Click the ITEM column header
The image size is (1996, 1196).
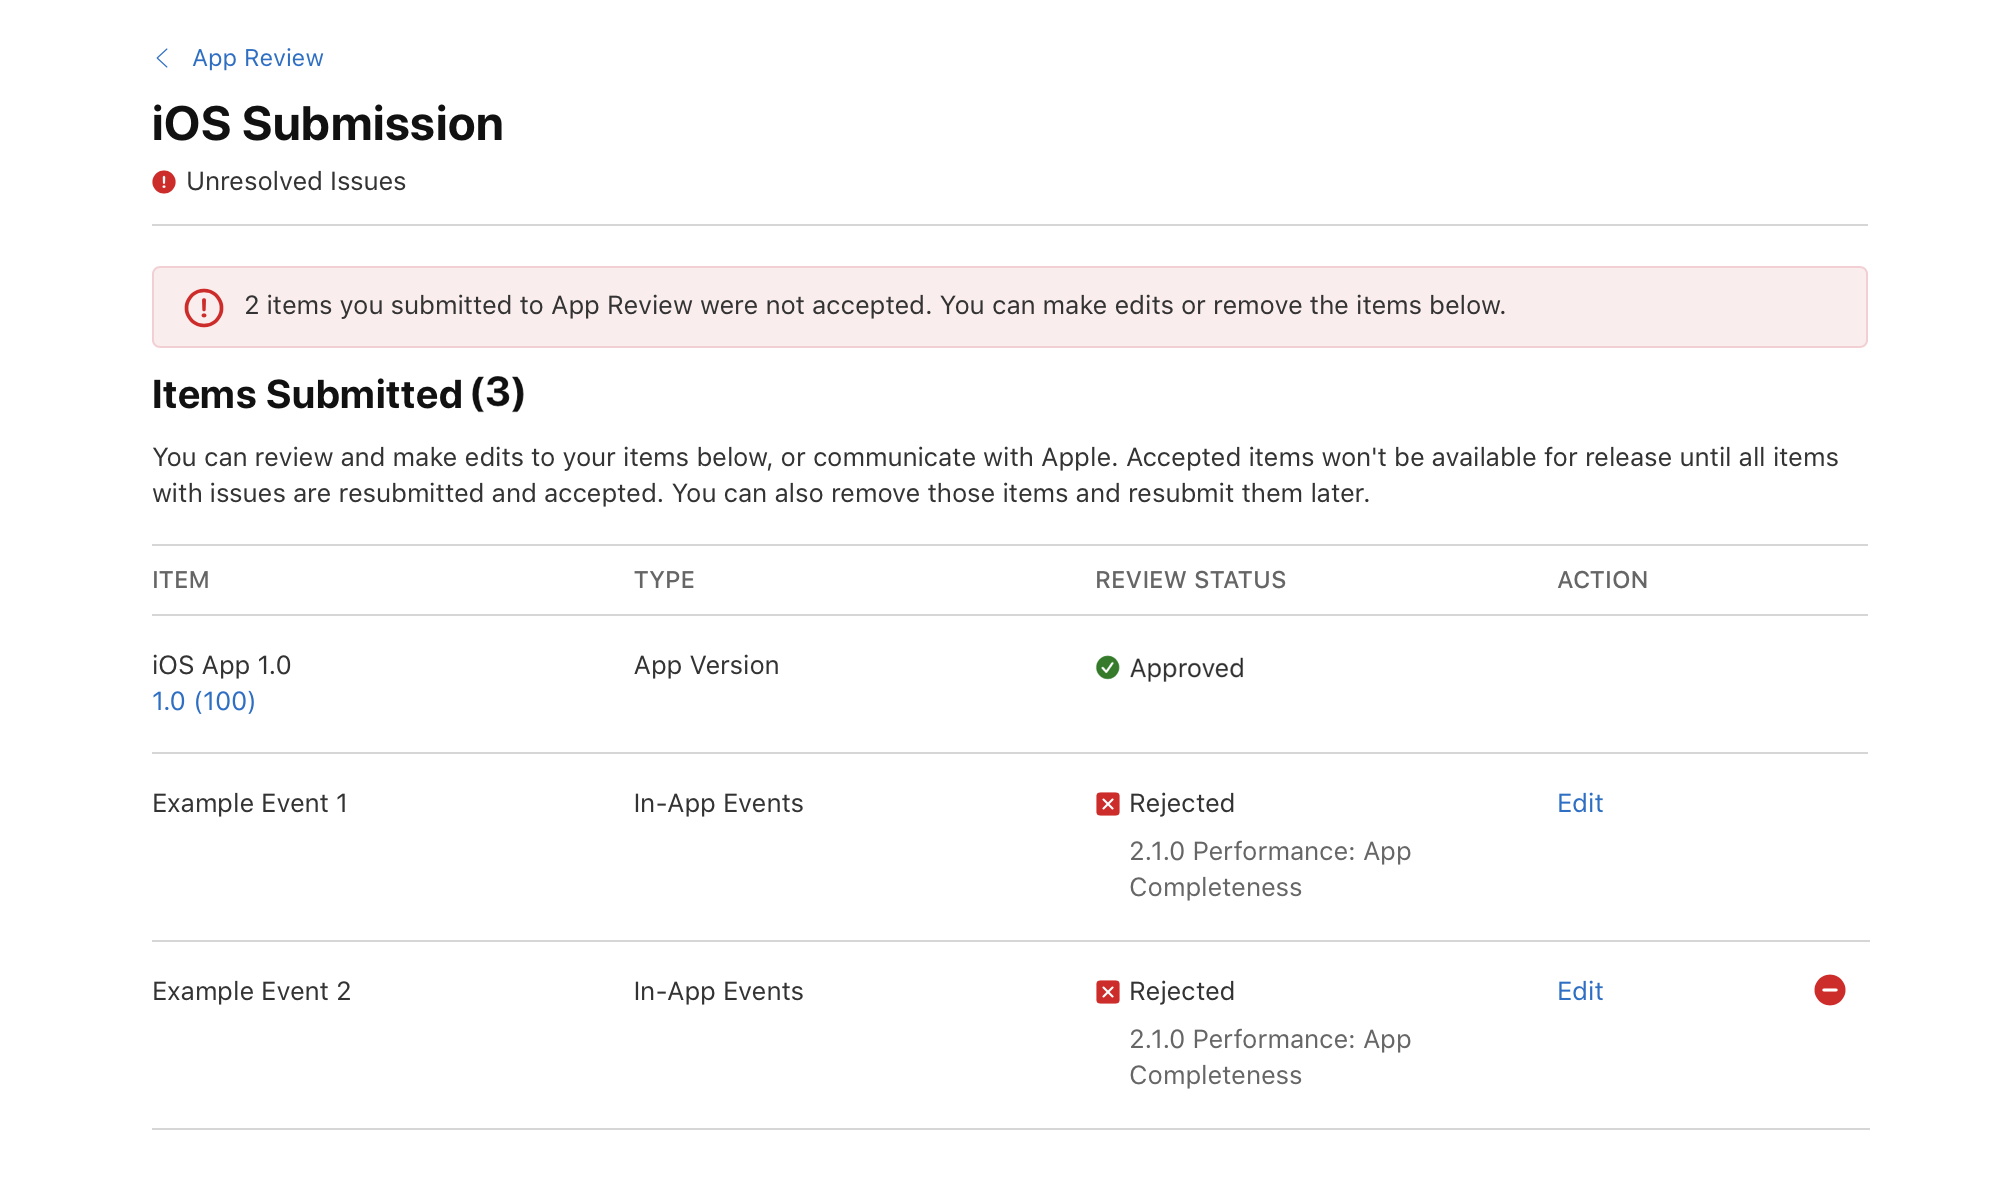180,580
